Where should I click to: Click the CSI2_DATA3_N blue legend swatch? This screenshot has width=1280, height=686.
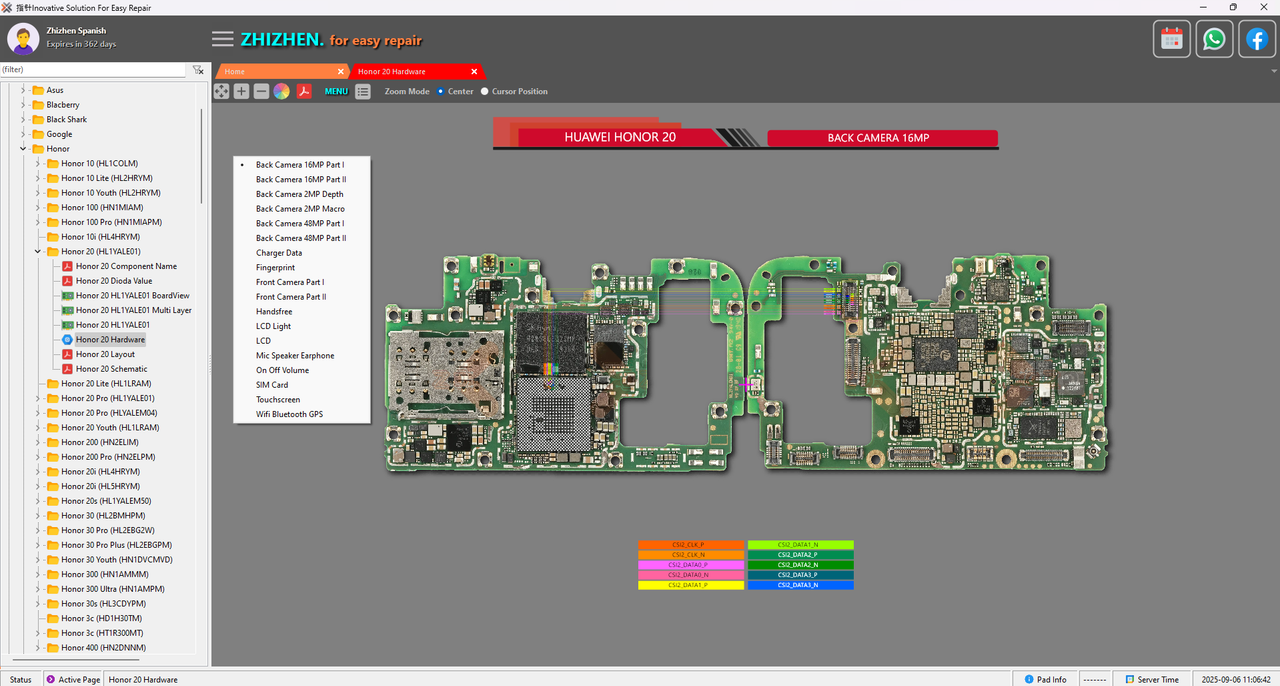click(x=800, y=585)
